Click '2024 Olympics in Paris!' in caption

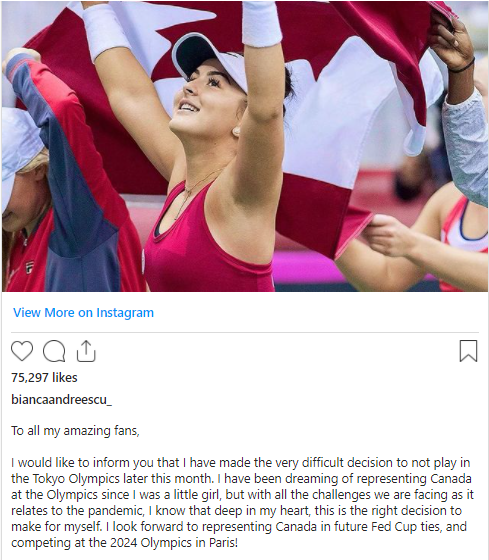(174, 543)
